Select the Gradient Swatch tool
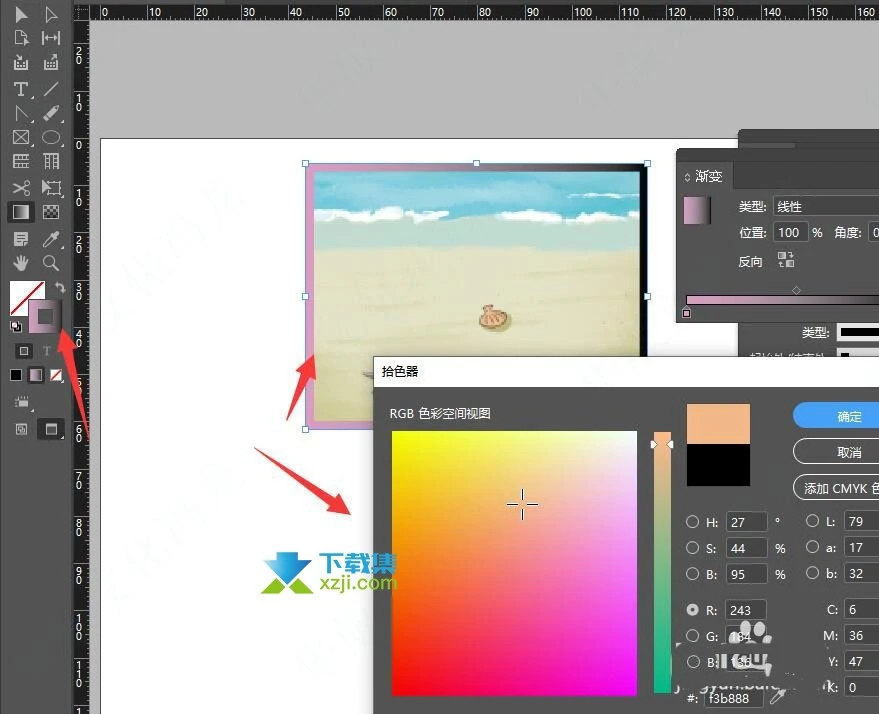Screen dimensions: 879x714 (x=21, y=212)
